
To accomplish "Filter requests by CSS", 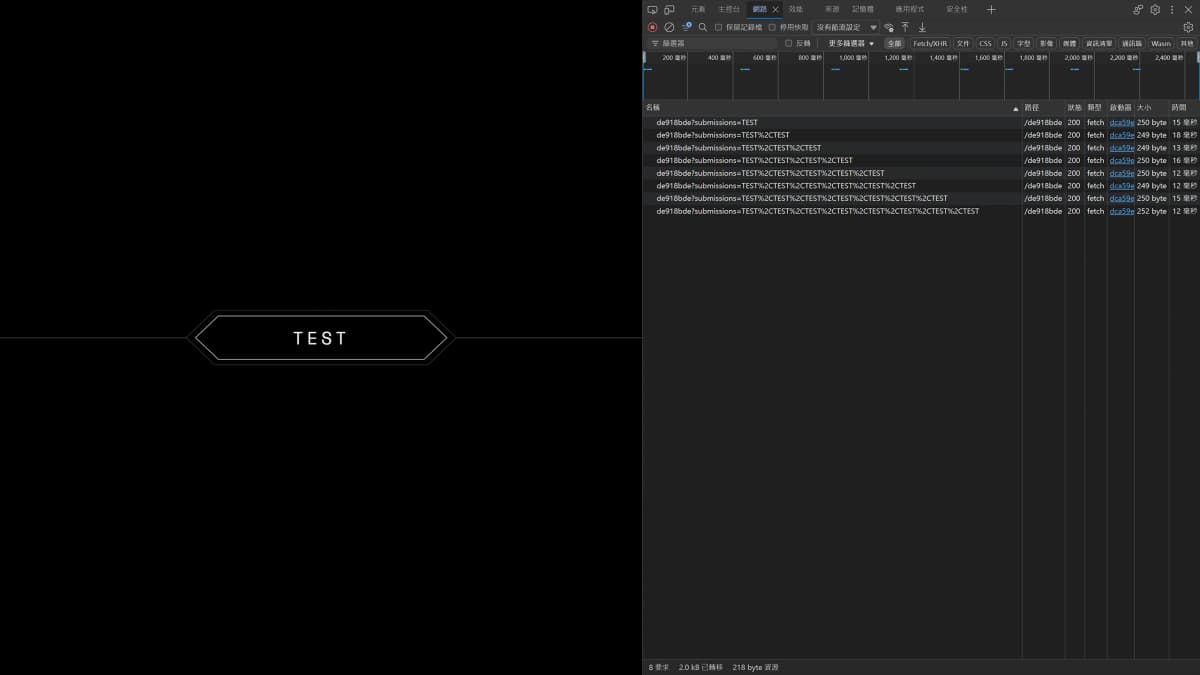I will point(985,43).
